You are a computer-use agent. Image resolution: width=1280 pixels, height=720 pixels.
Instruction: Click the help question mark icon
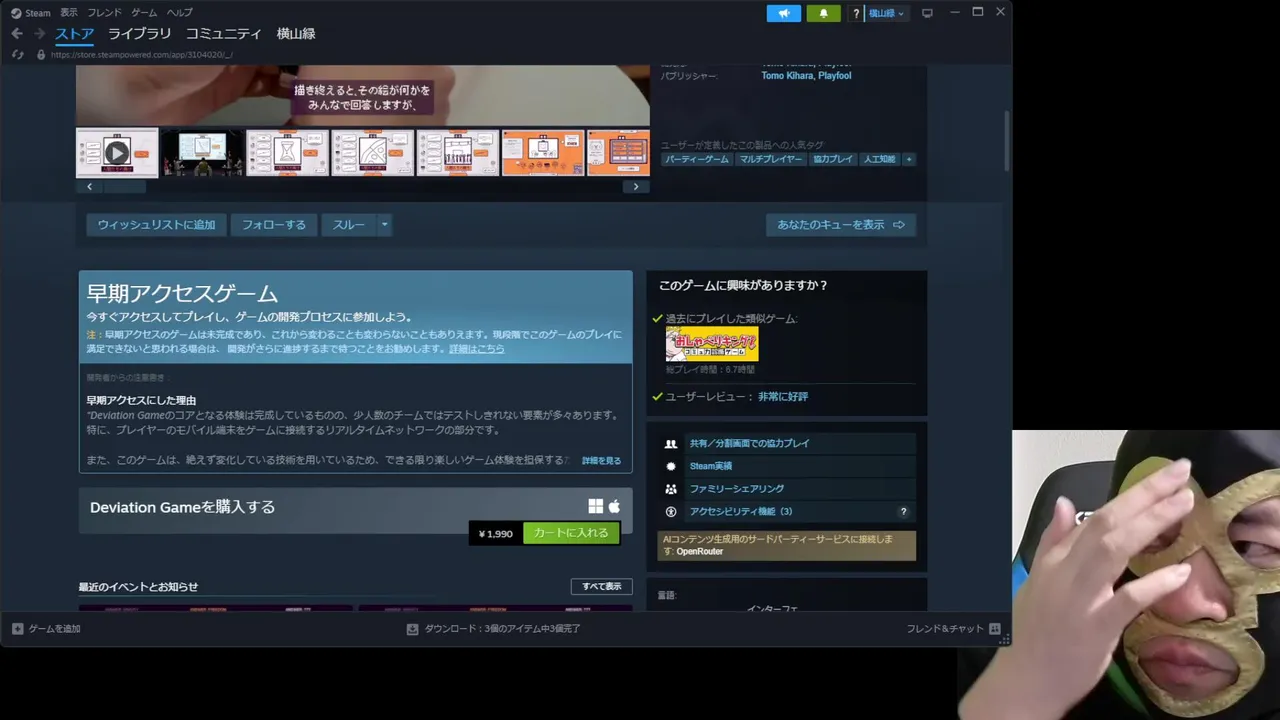(x=856, y=13)
